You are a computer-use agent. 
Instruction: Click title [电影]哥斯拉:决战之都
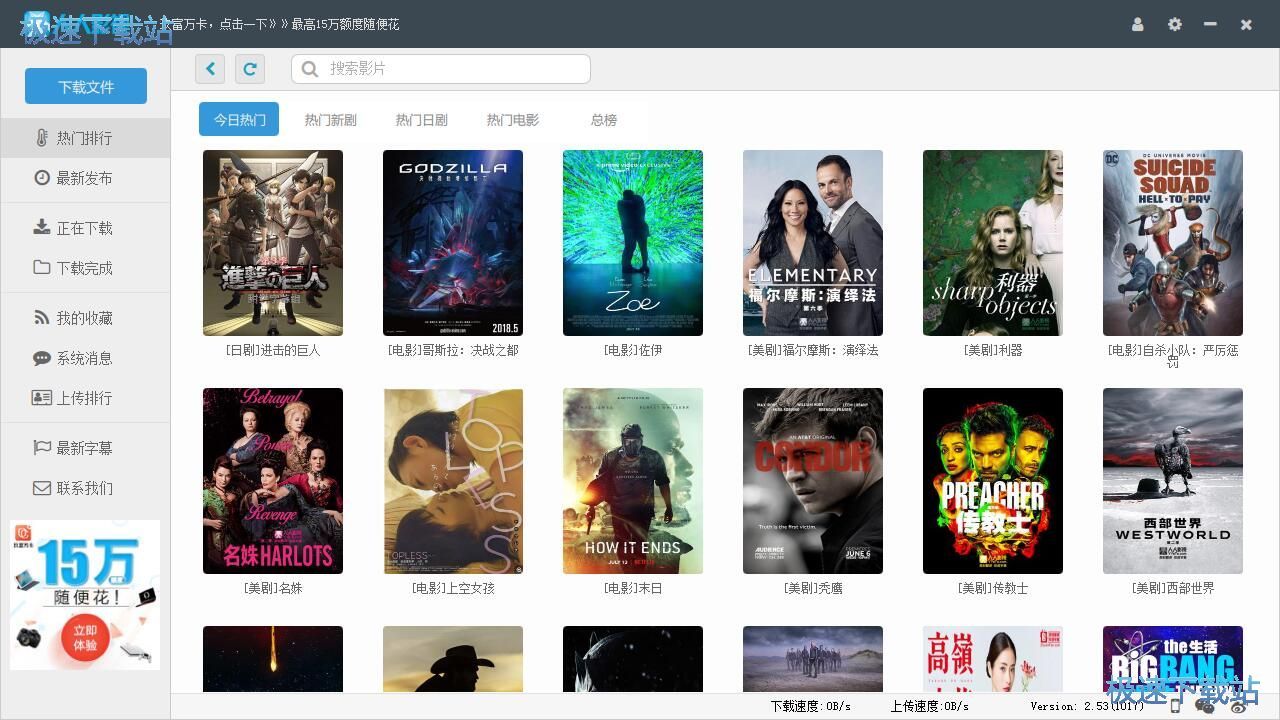[453, 350]
